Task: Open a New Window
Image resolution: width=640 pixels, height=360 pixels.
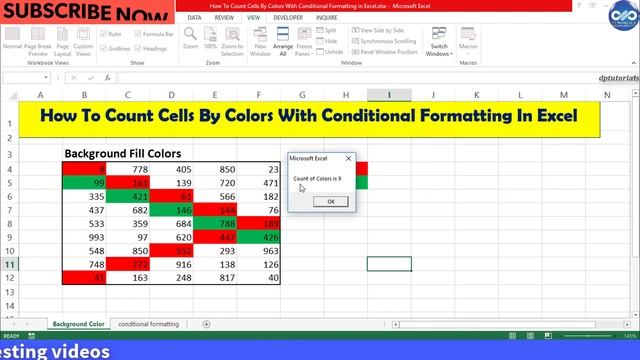Action: coord(260,42)
